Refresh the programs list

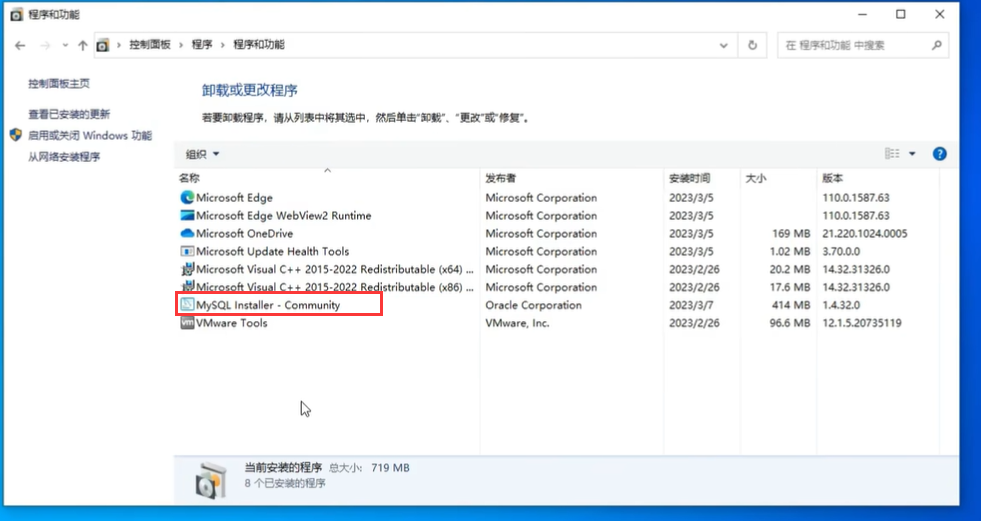[x=753, y=45]
